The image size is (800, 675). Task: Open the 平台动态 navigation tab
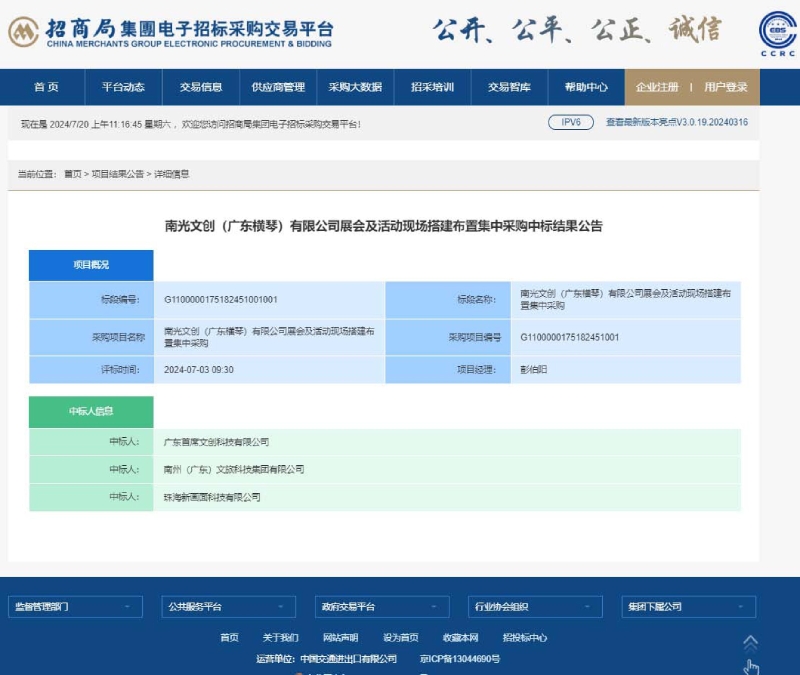click(x=123, y=87)
